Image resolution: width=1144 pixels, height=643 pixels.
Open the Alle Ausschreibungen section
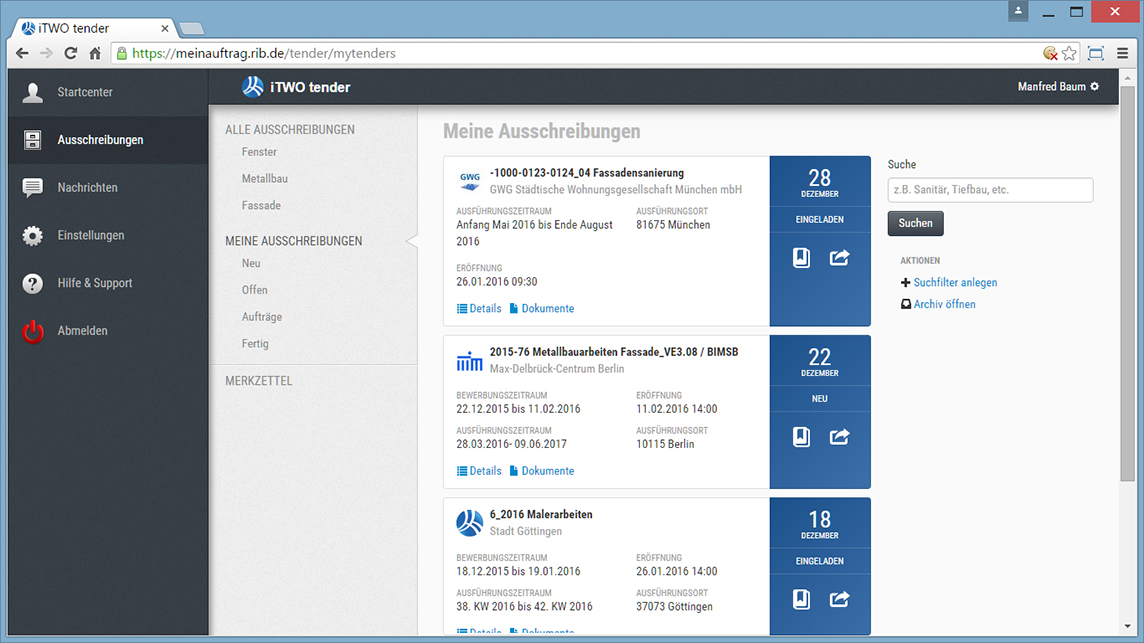coord(290,130)
